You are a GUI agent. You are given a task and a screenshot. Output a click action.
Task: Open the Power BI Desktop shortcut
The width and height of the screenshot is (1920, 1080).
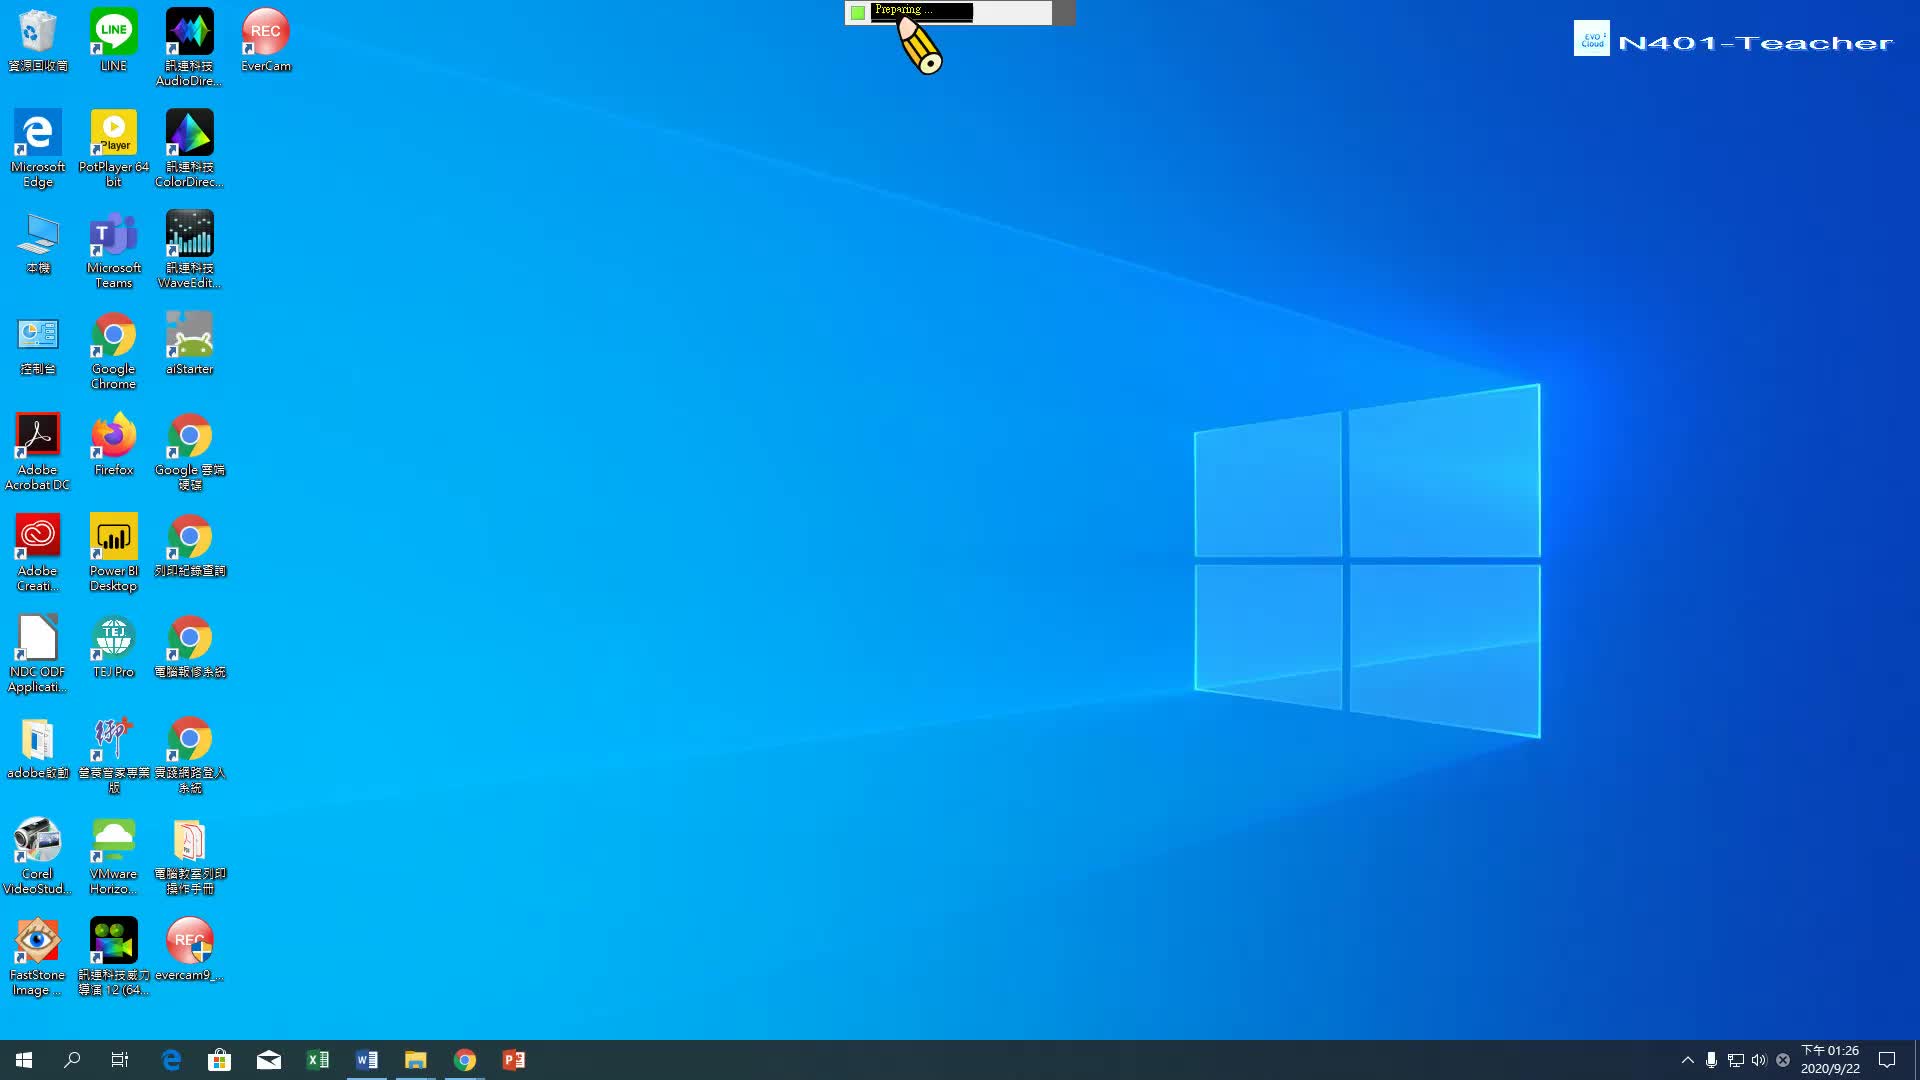[x=113, y=552]
